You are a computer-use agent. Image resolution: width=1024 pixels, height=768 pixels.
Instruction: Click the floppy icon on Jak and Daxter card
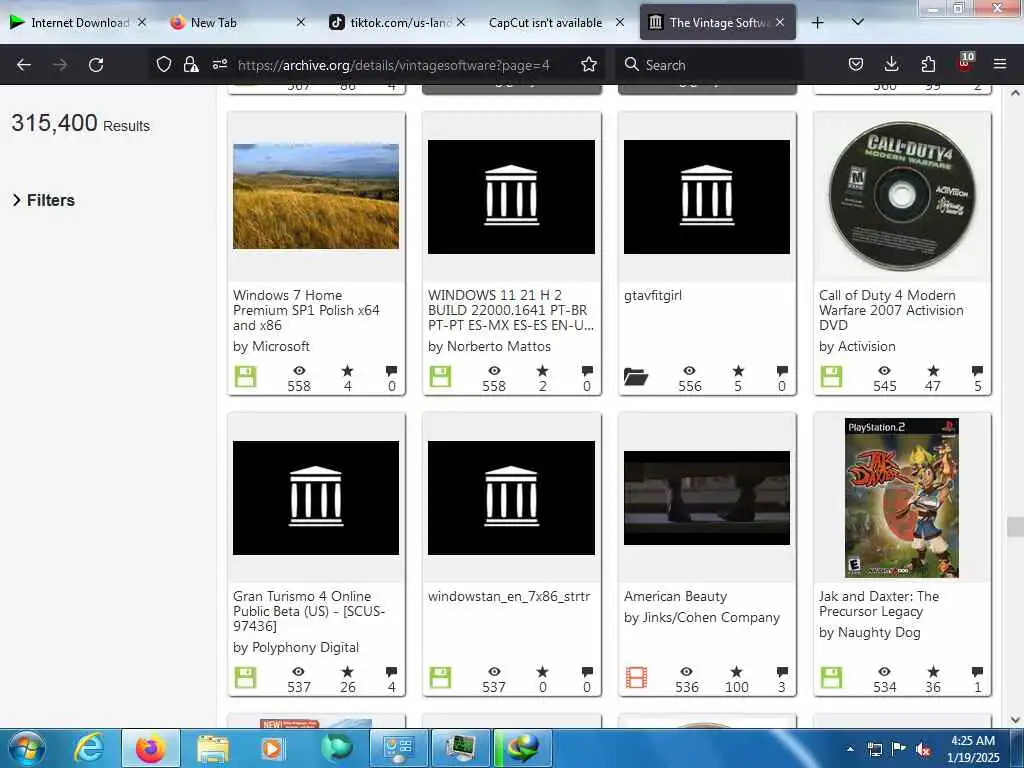point(831,678)
